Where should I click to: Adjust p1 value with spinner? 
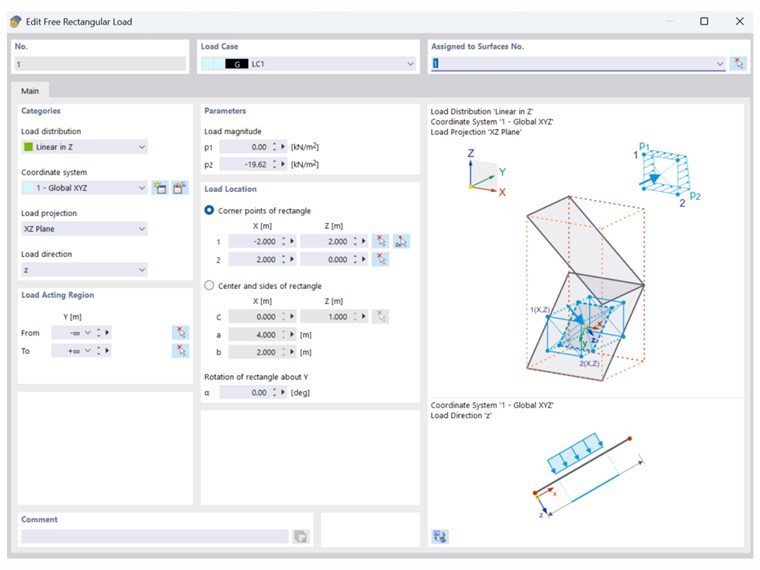pos(274,147)
